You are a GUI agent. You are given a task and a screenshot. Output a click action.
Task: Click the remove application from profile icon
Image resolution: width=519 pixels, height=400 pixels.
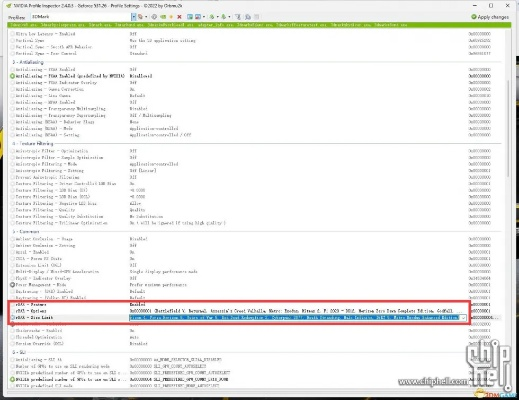(198, 17)
